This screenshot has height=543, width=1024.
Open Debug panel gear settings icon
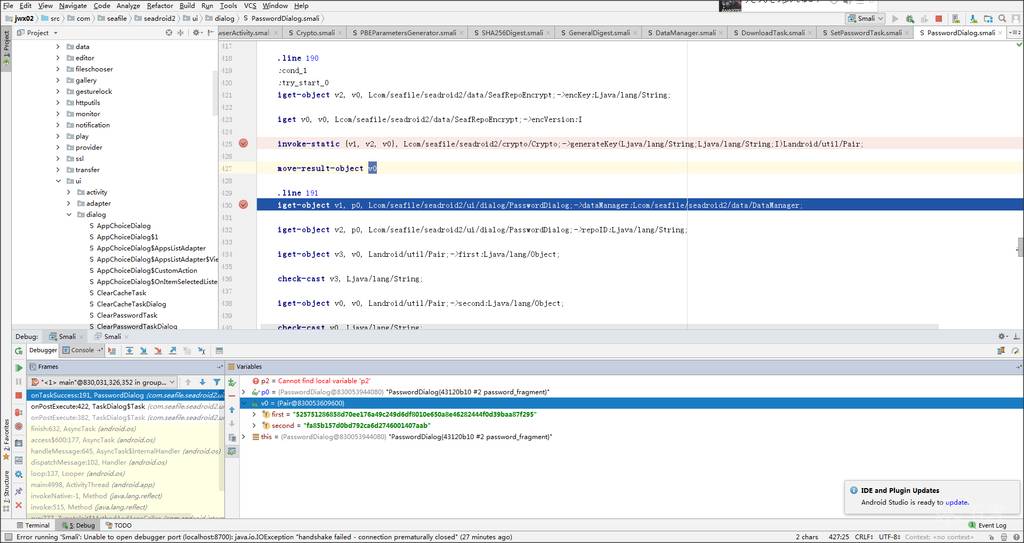[x=1002, y=337]
